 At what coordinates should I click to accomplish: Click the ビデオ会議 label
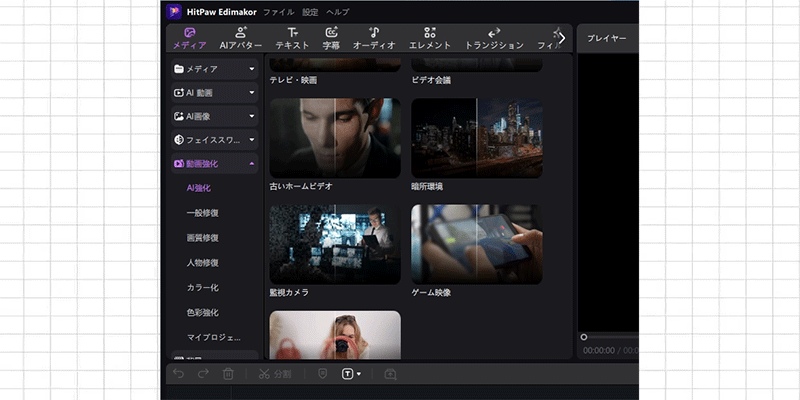click(431, 80)
